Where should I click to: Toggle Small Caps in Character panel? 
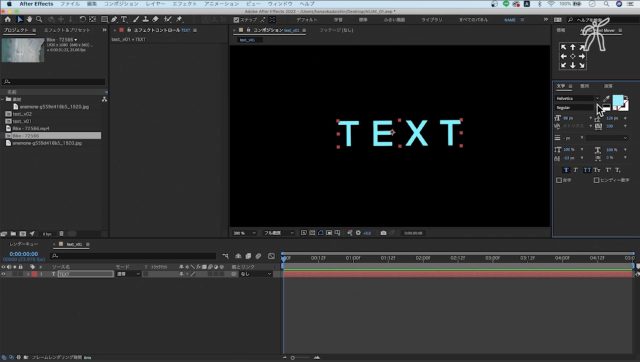[x=597, y=170]
